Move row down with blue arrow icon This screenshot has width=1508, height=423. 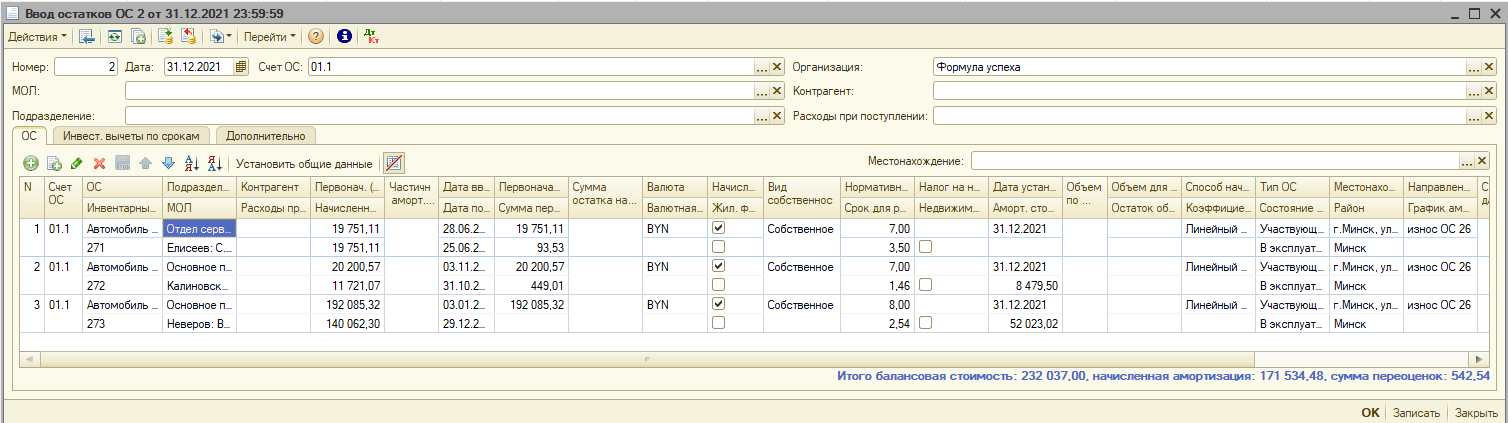click(x=168, y=163)
